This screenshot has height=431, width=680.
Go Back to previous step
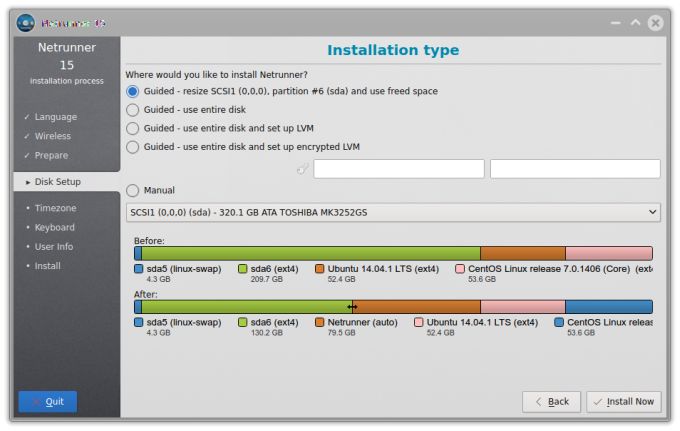(x=552, y=402)
